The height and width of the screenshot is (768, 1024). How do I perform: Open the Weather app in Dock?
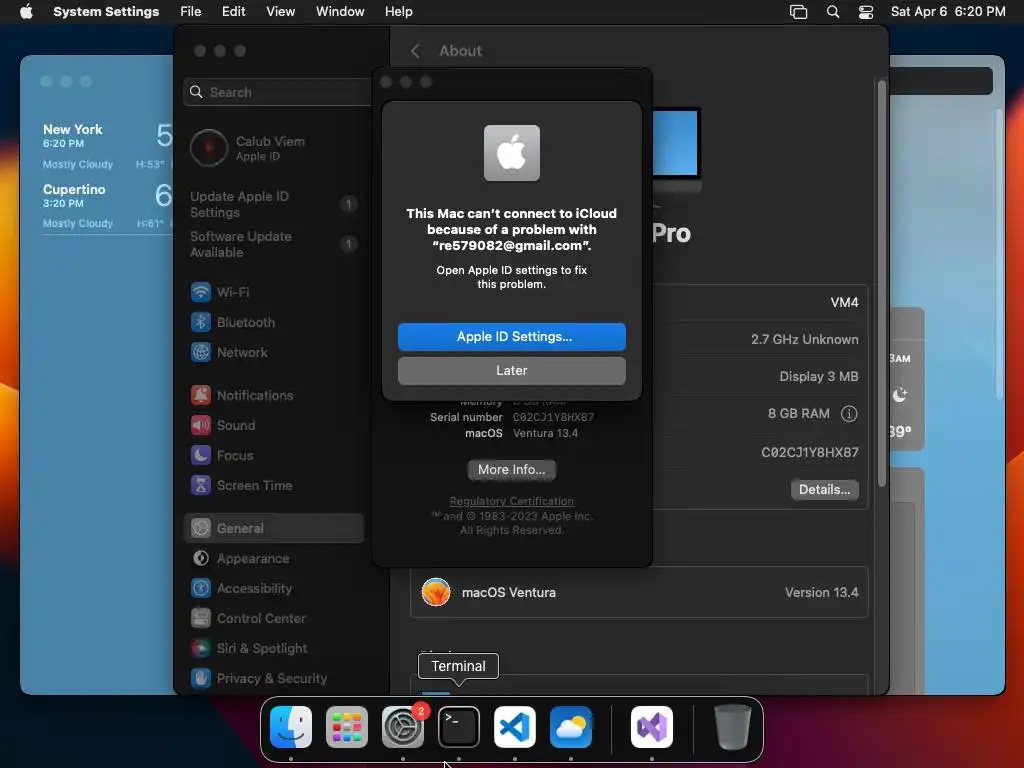pos(571,727)
